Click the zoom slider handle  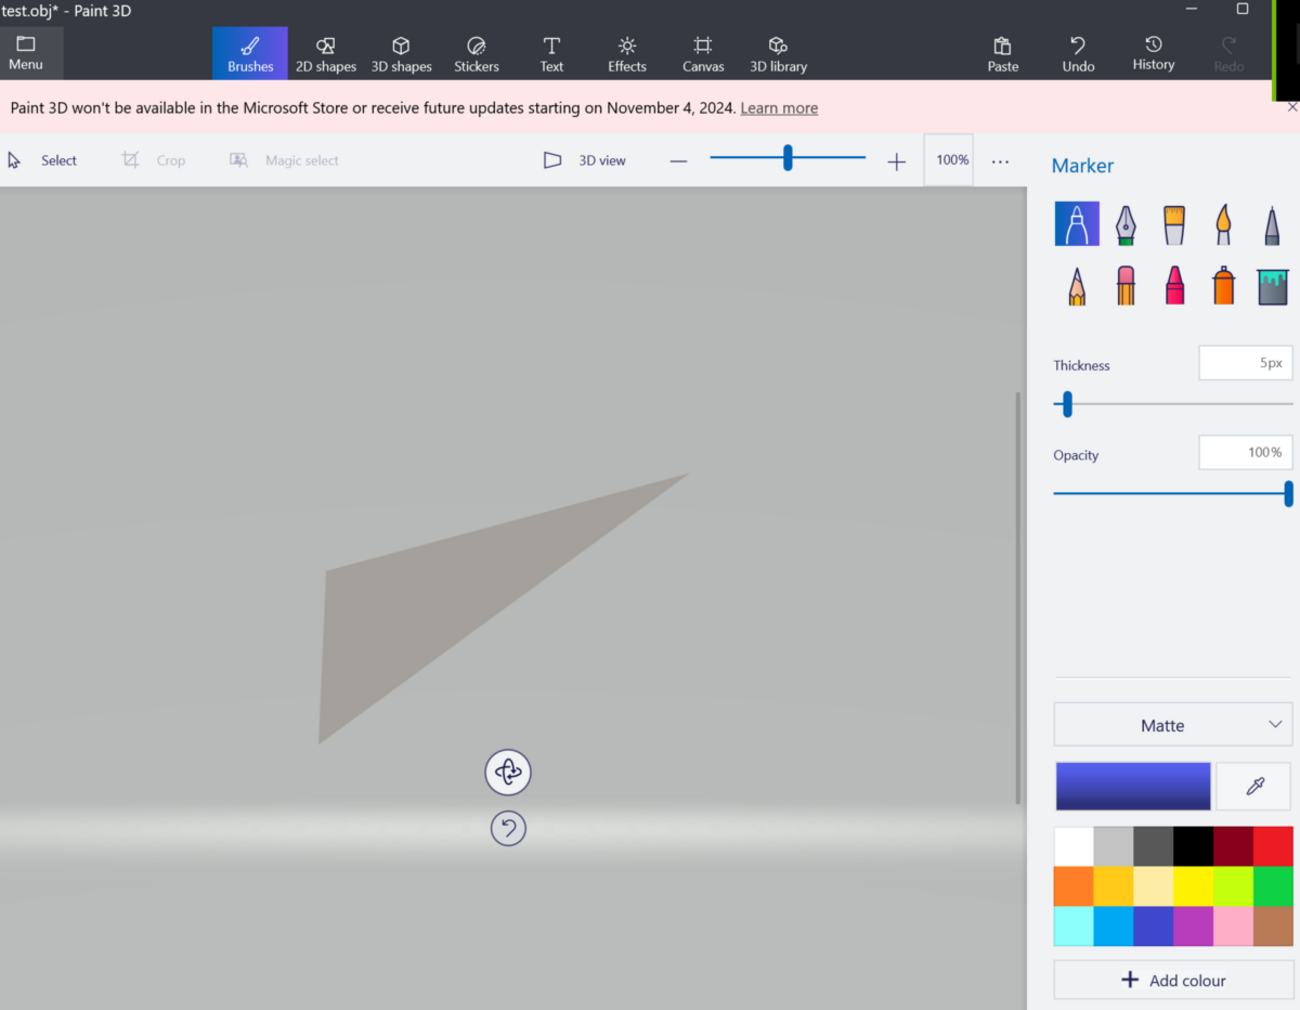pyautogui.click(x=788, y=157)
